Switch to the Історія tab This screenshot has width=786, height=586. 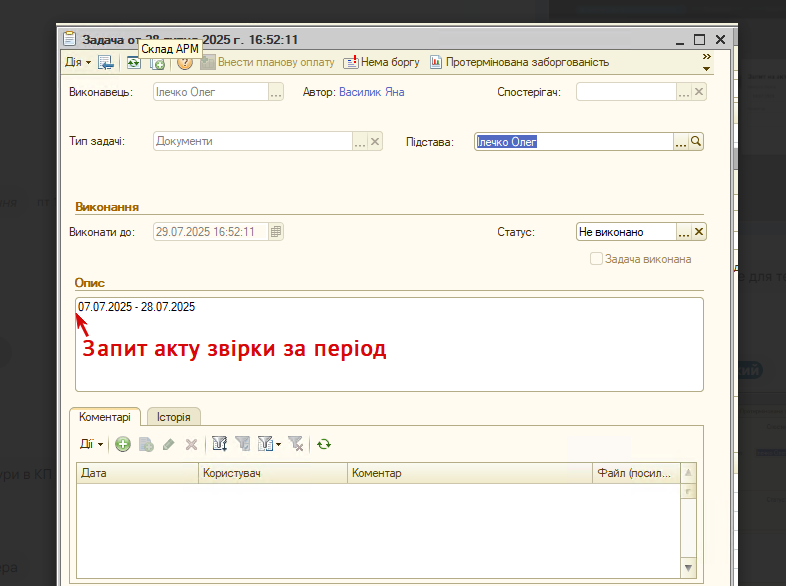pos(173,417)
